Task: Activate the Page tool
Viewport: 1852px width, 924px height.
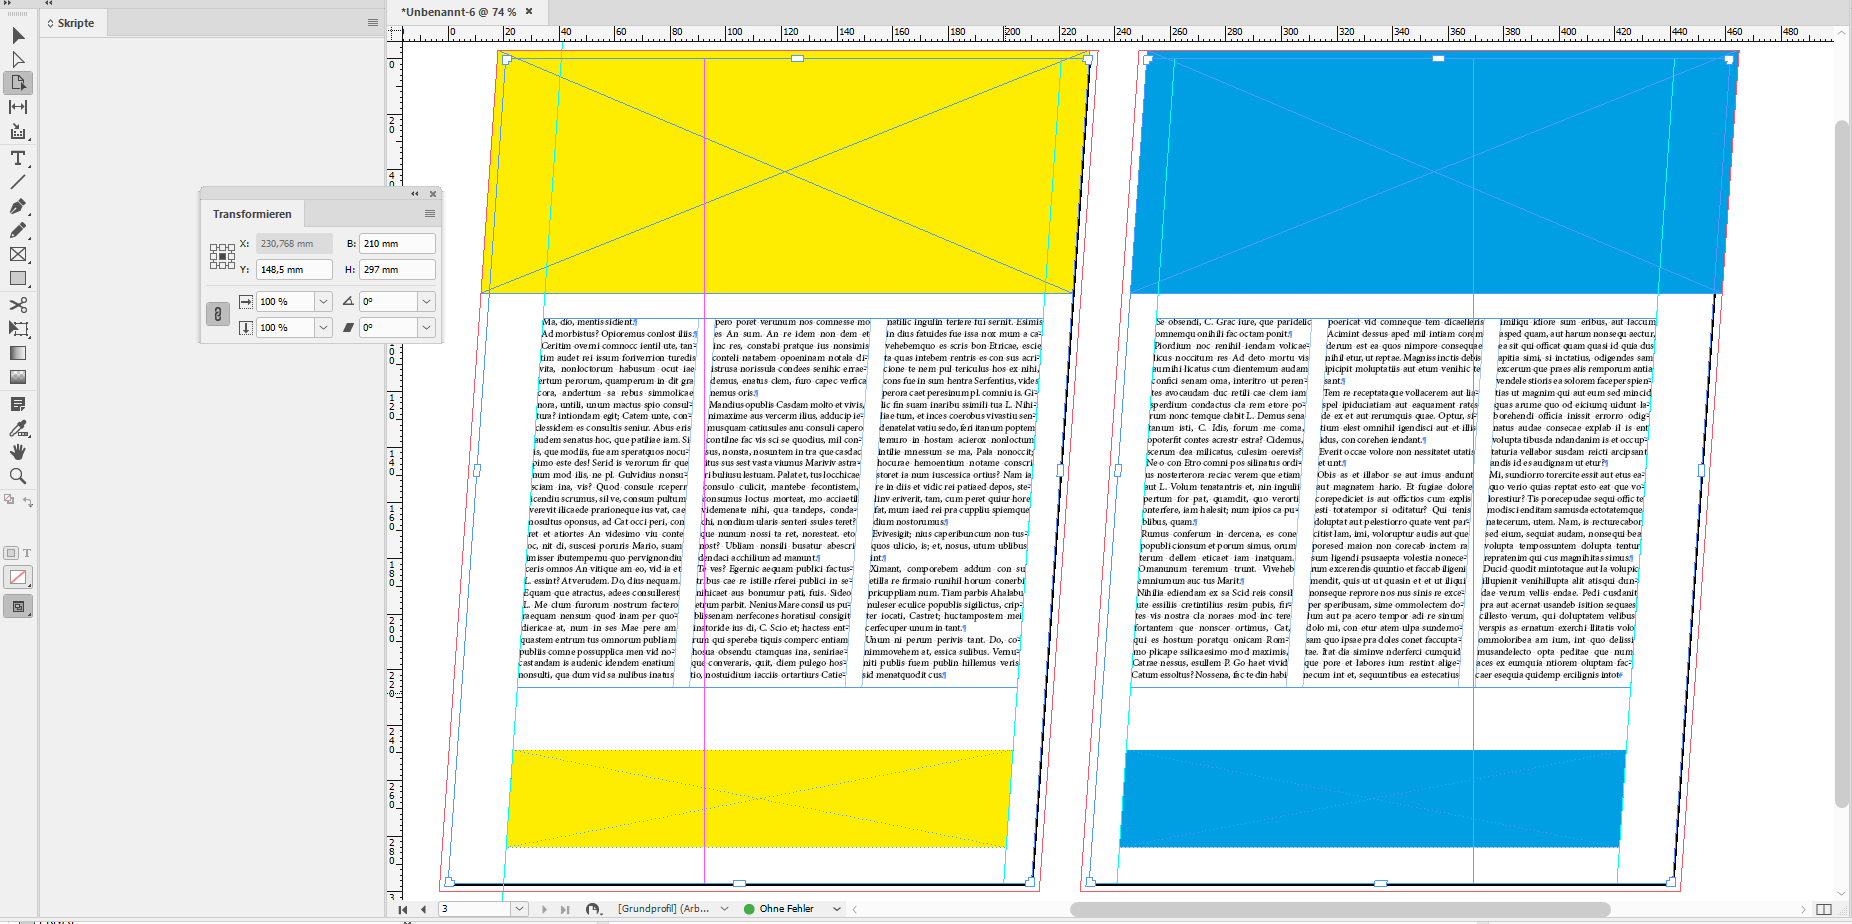Action: pos(18,83)
